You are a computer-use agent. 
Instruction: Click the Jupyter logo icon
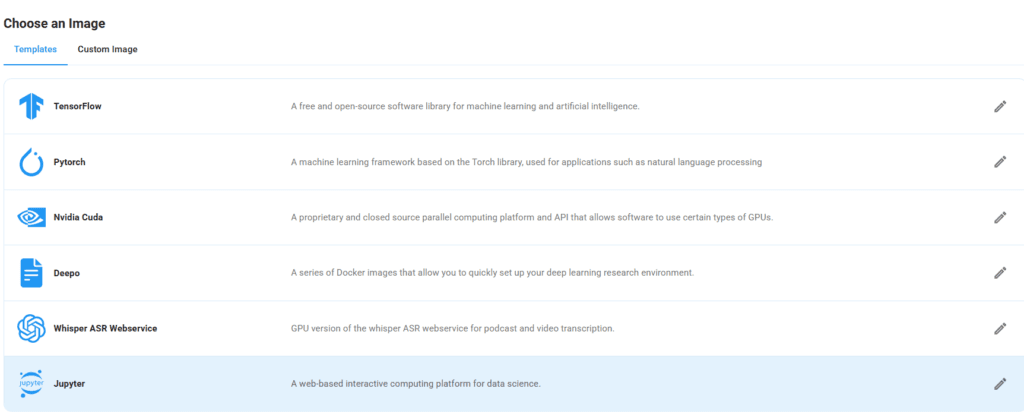(32, 384)
